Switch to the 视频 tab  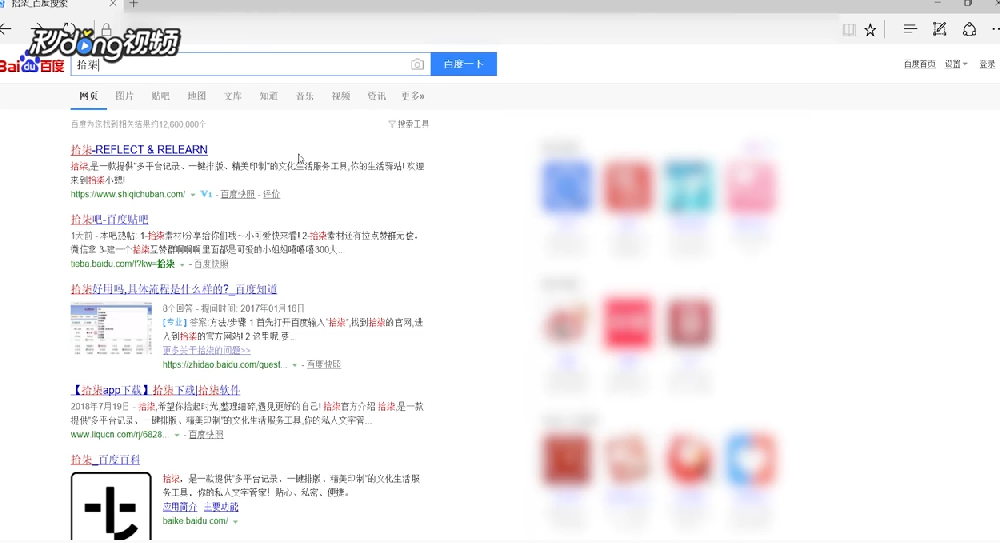(x=341, y=96)
